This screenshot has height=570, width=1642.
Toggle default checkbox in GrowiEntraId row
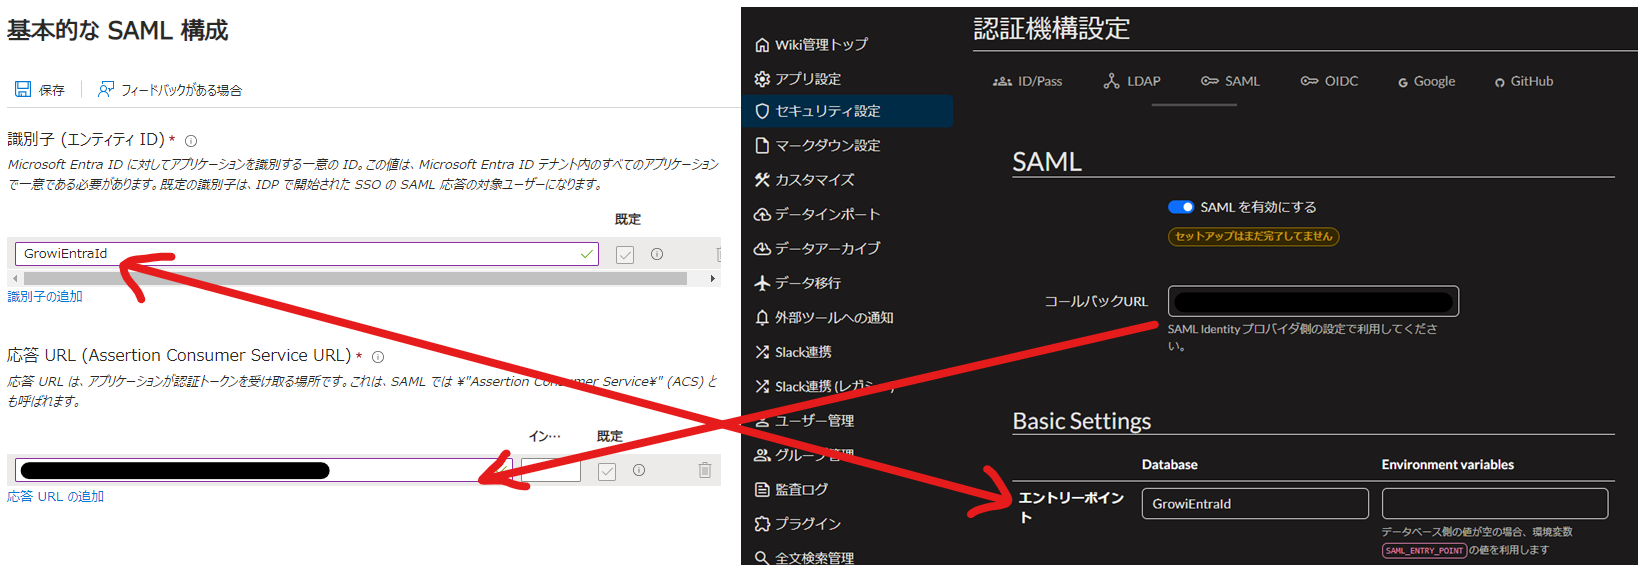pyautogui.click(x=625, y=255)
